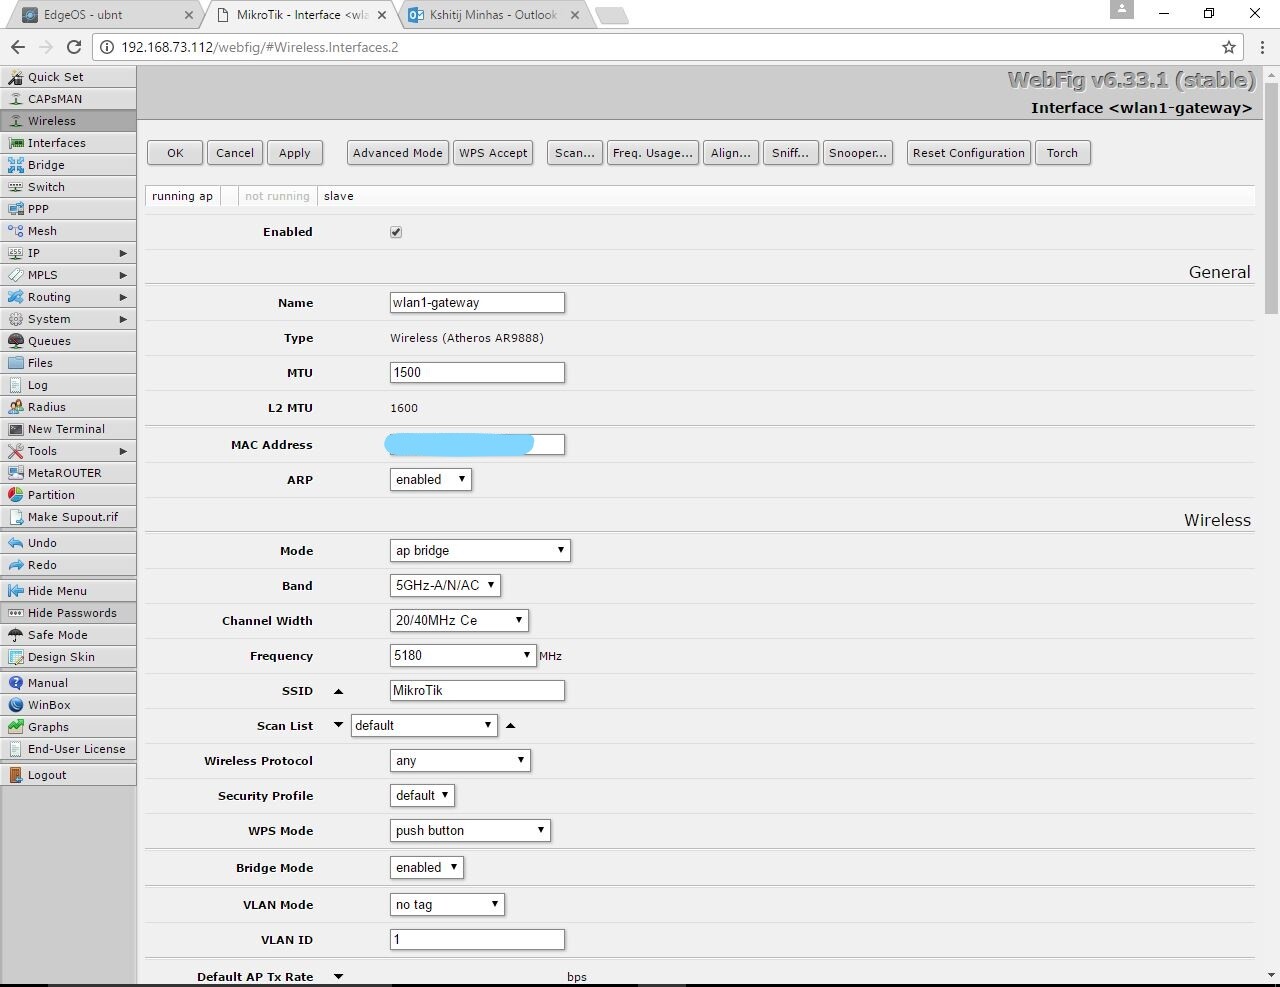The width and height of the screenshot is (1280, 987).
Task: Open Design Skin in the sidebar
Action: click(x=68, y=657)
